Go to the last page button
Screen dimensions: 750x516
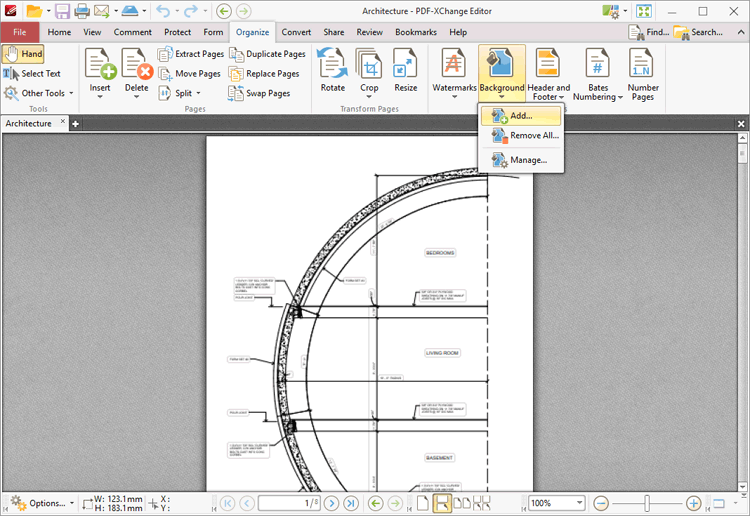(351, 503)
